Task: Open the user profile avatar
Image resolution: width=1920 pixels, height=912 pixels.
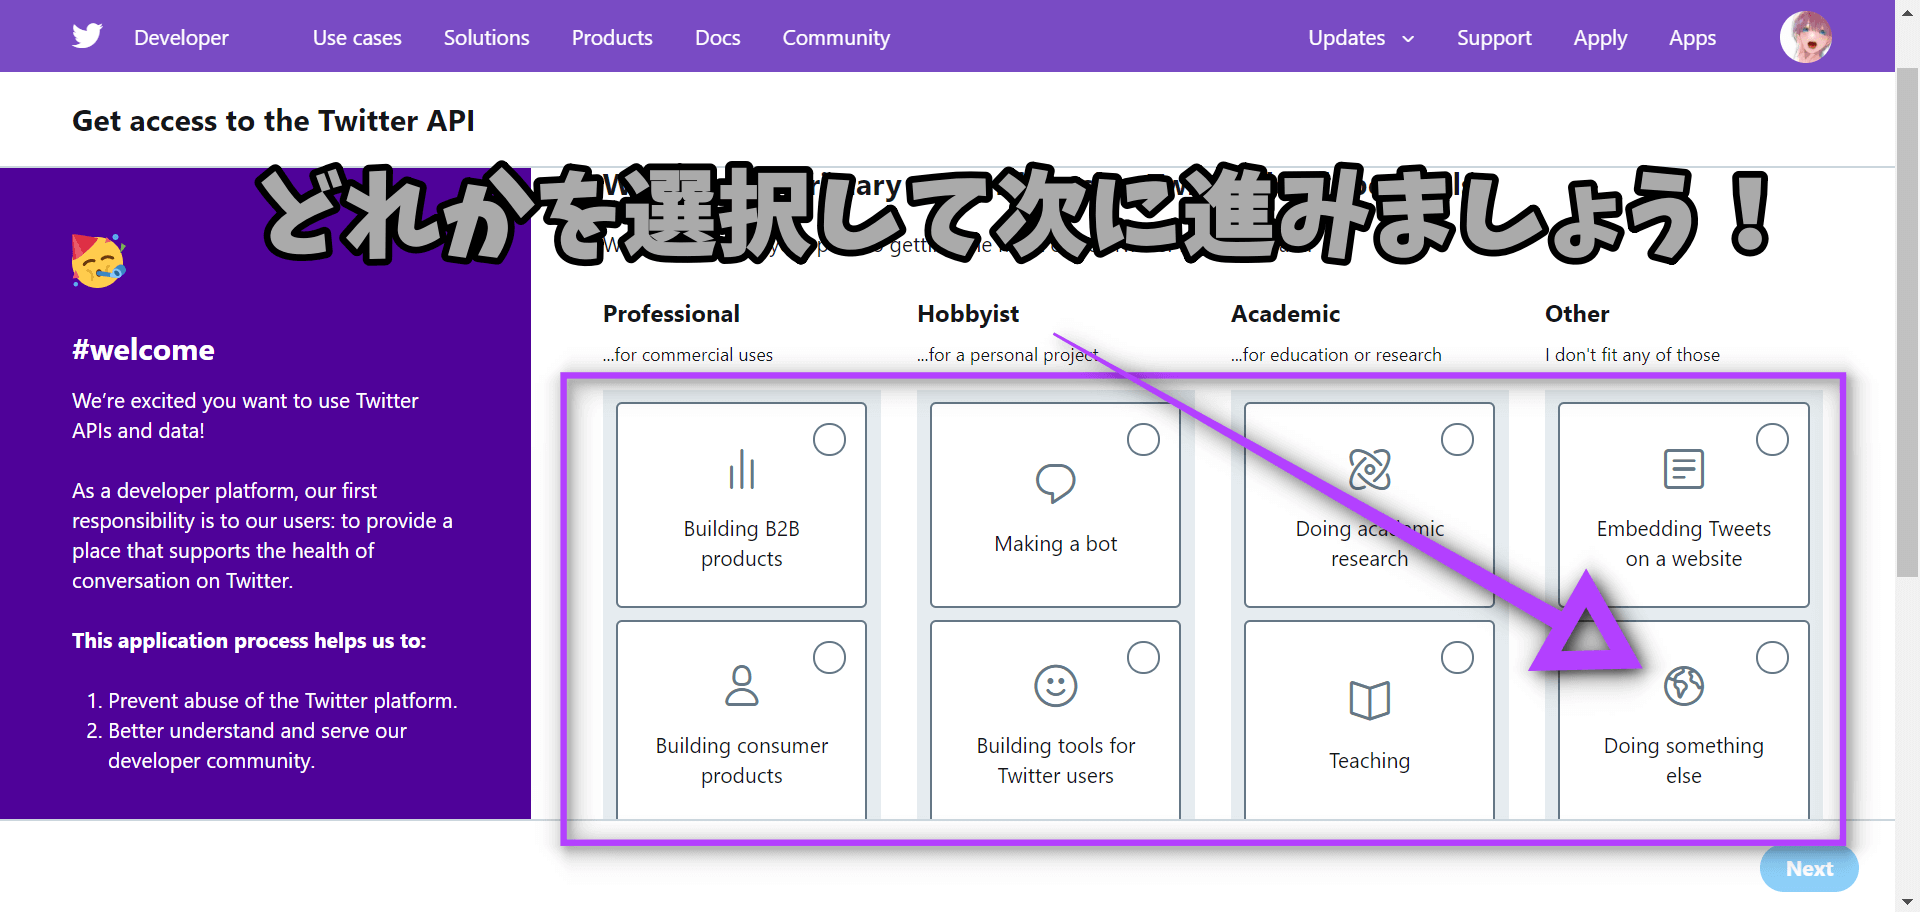Action: (1806, 37)
